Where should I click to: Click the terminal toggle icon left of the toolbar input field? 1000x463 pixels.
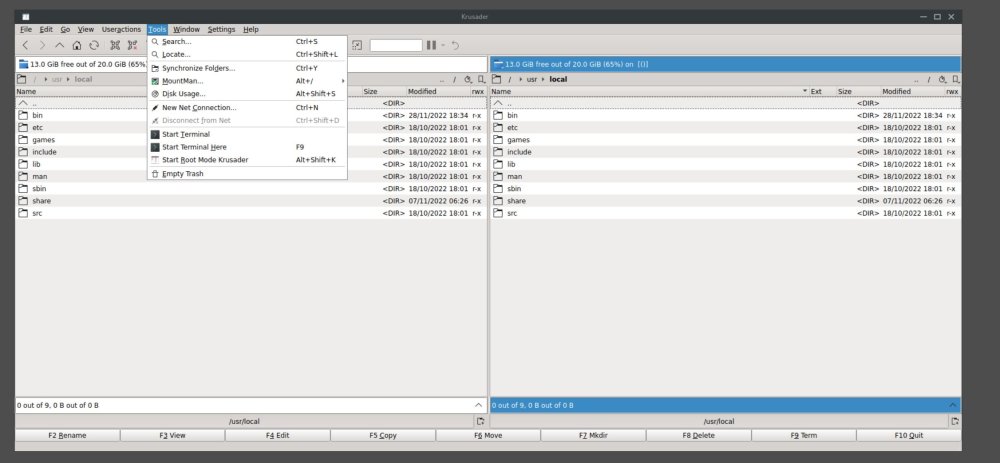(x=357, y=45)
